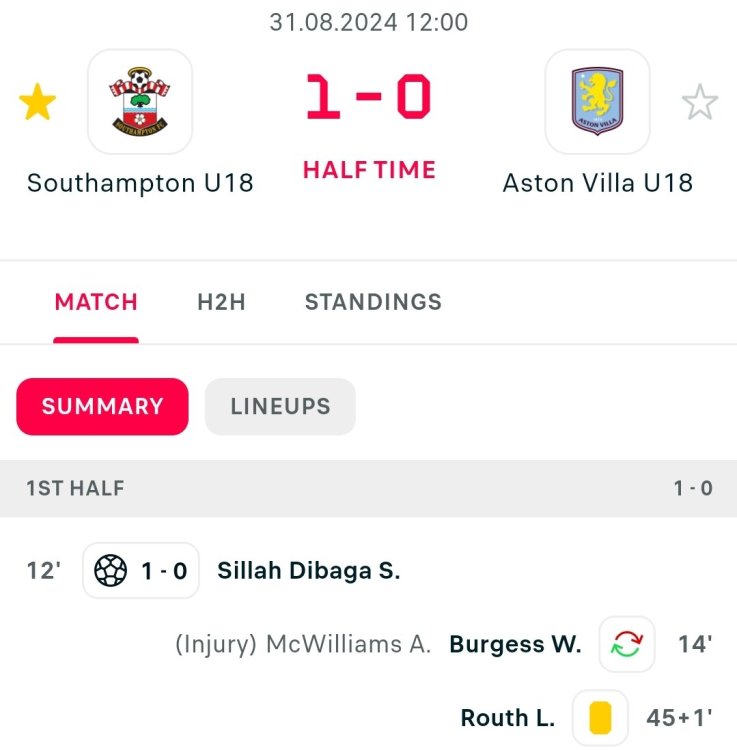Open Routh L. player profile
This screenshot has width=737, height=750.
tap(508, 718)
